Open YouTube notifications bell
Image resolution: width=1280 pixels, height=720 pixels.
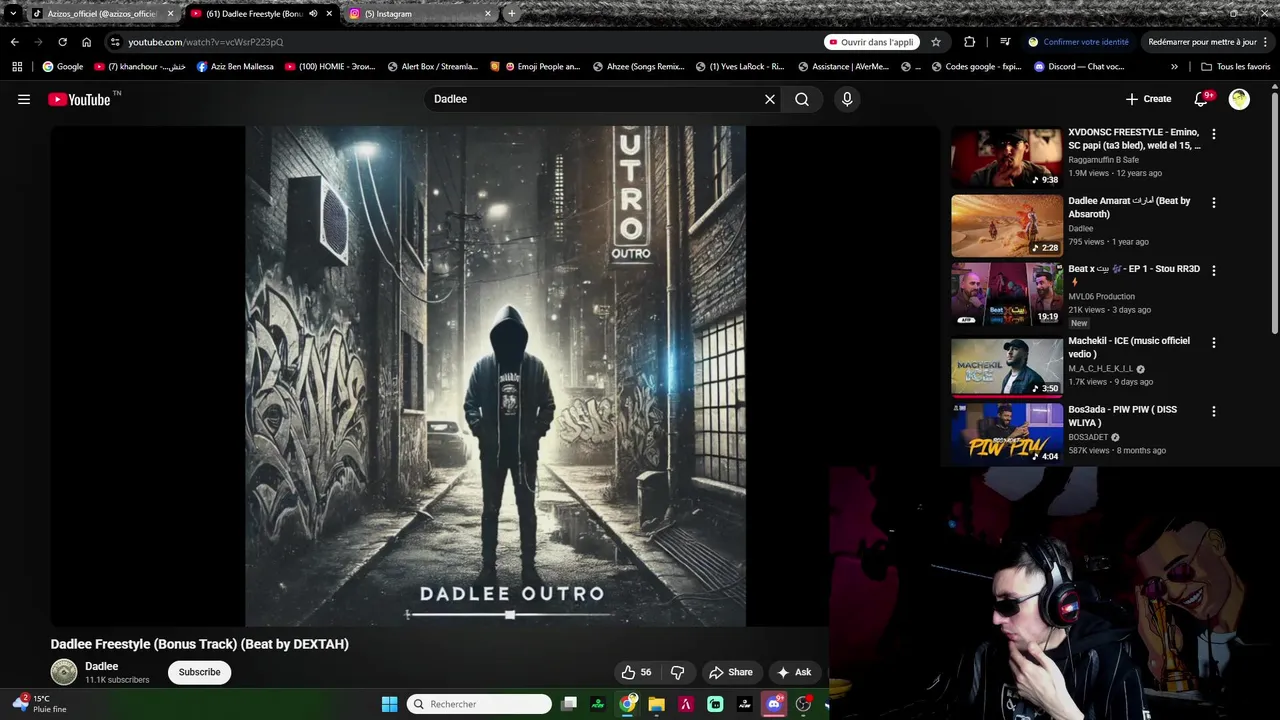point(1202,99)
